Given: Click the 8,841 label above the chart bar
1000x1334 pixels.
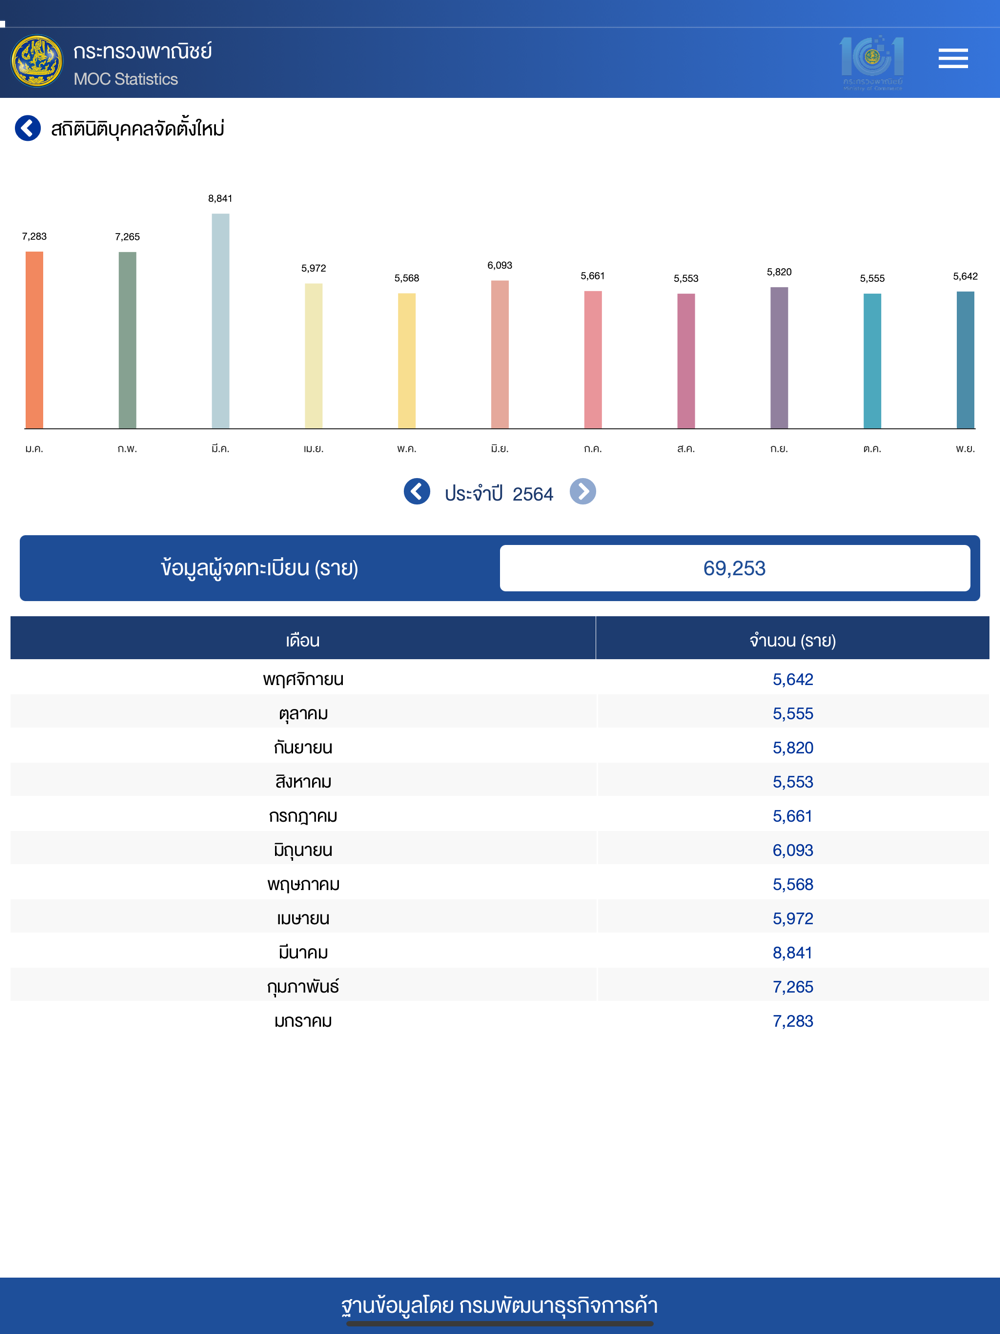Looking at the screenshot, I should [x=220, y=198].
